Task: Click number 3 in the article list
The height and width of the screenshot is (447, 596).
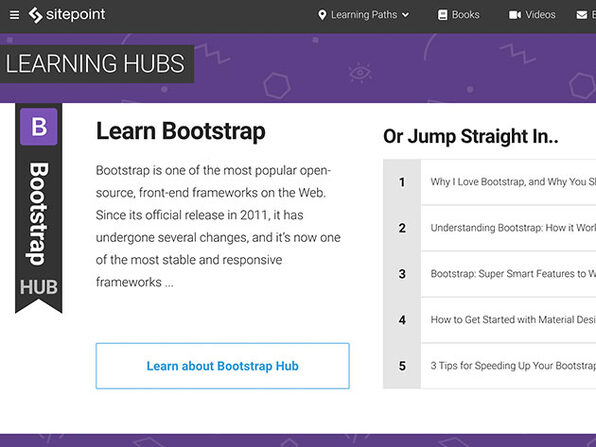Action: coord(402,274)
